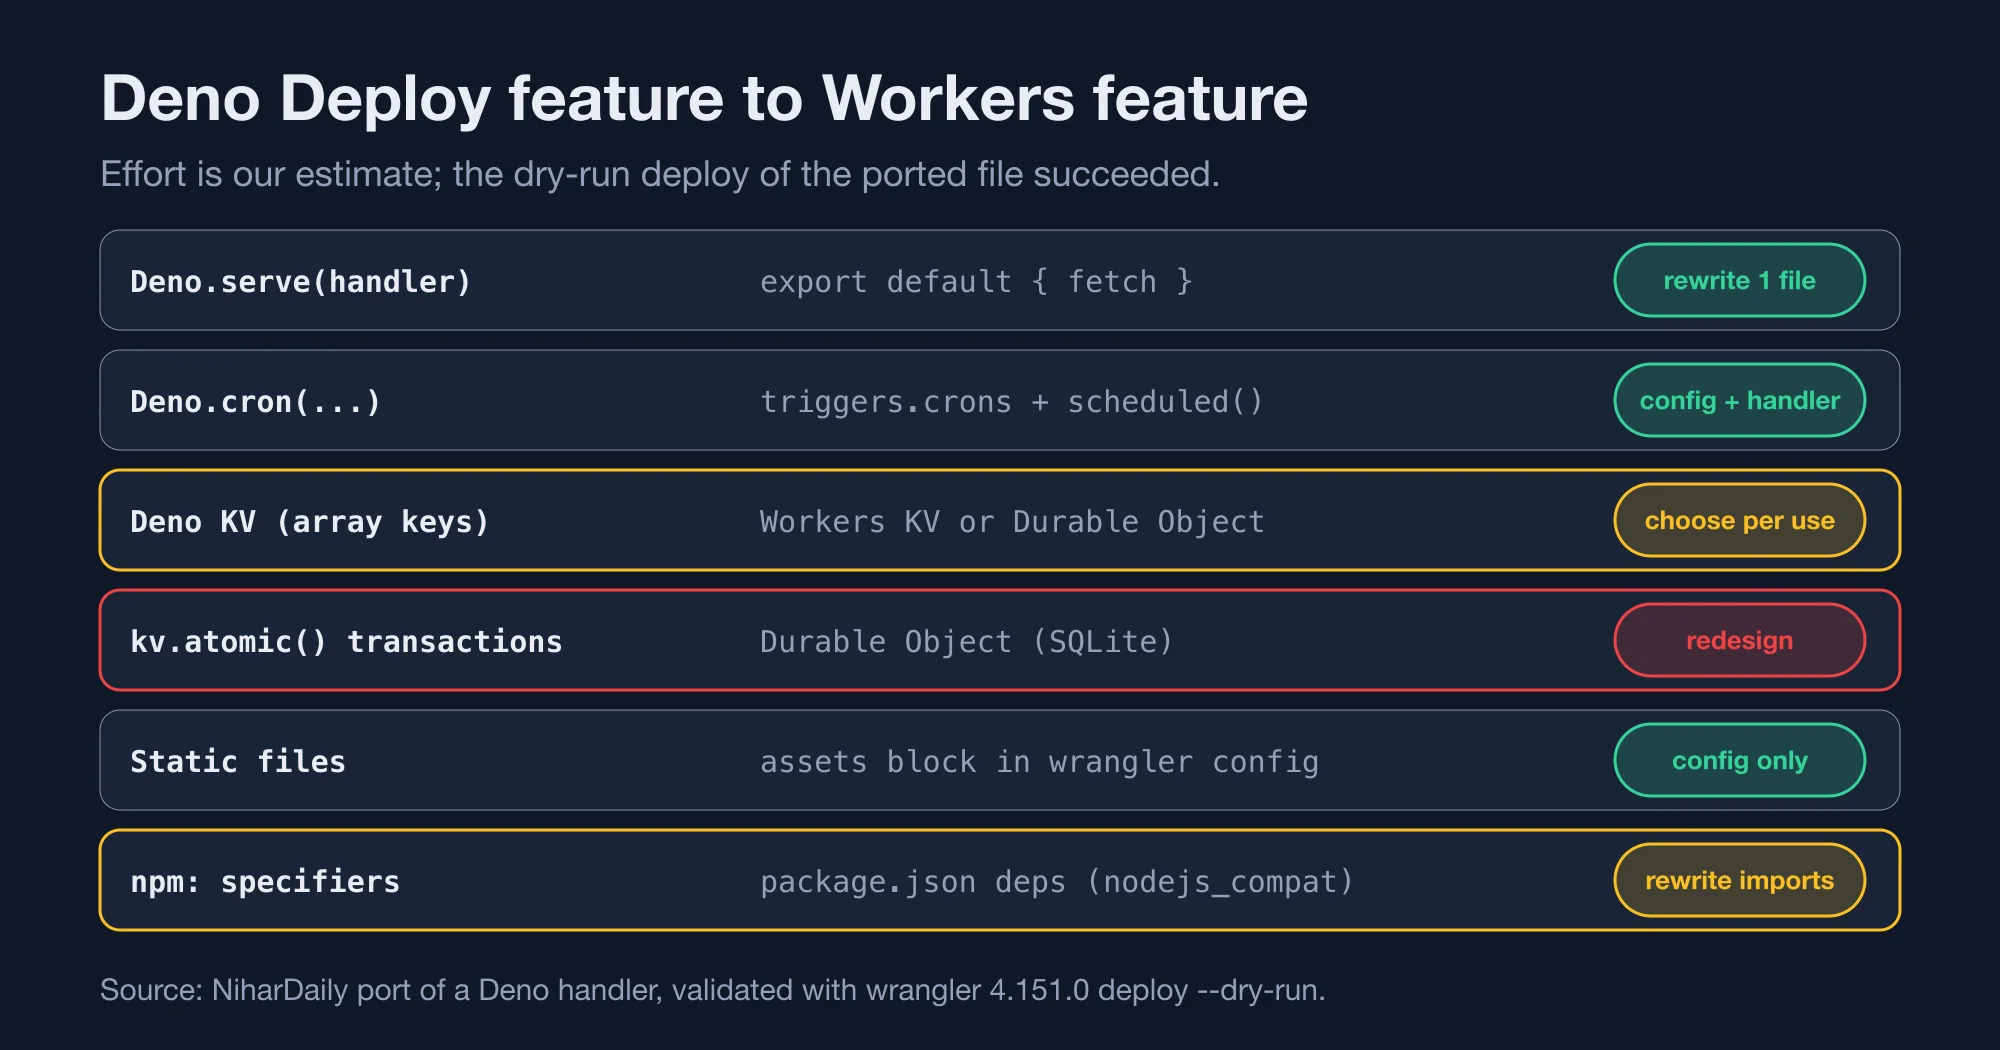Click 'Durable Object (SQLite)' text
Viewport: 2000px width, 1050px height.
pos(967,642)
